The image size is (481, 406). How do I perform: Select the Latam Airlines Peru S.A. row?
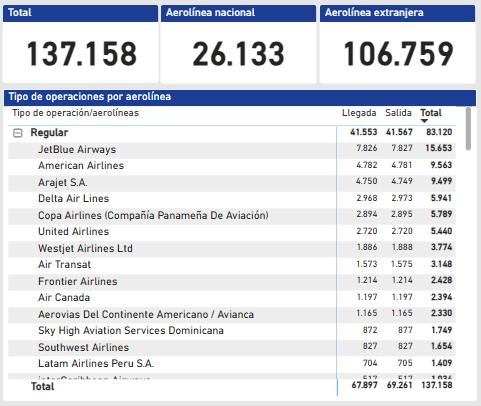click(232, 364)
